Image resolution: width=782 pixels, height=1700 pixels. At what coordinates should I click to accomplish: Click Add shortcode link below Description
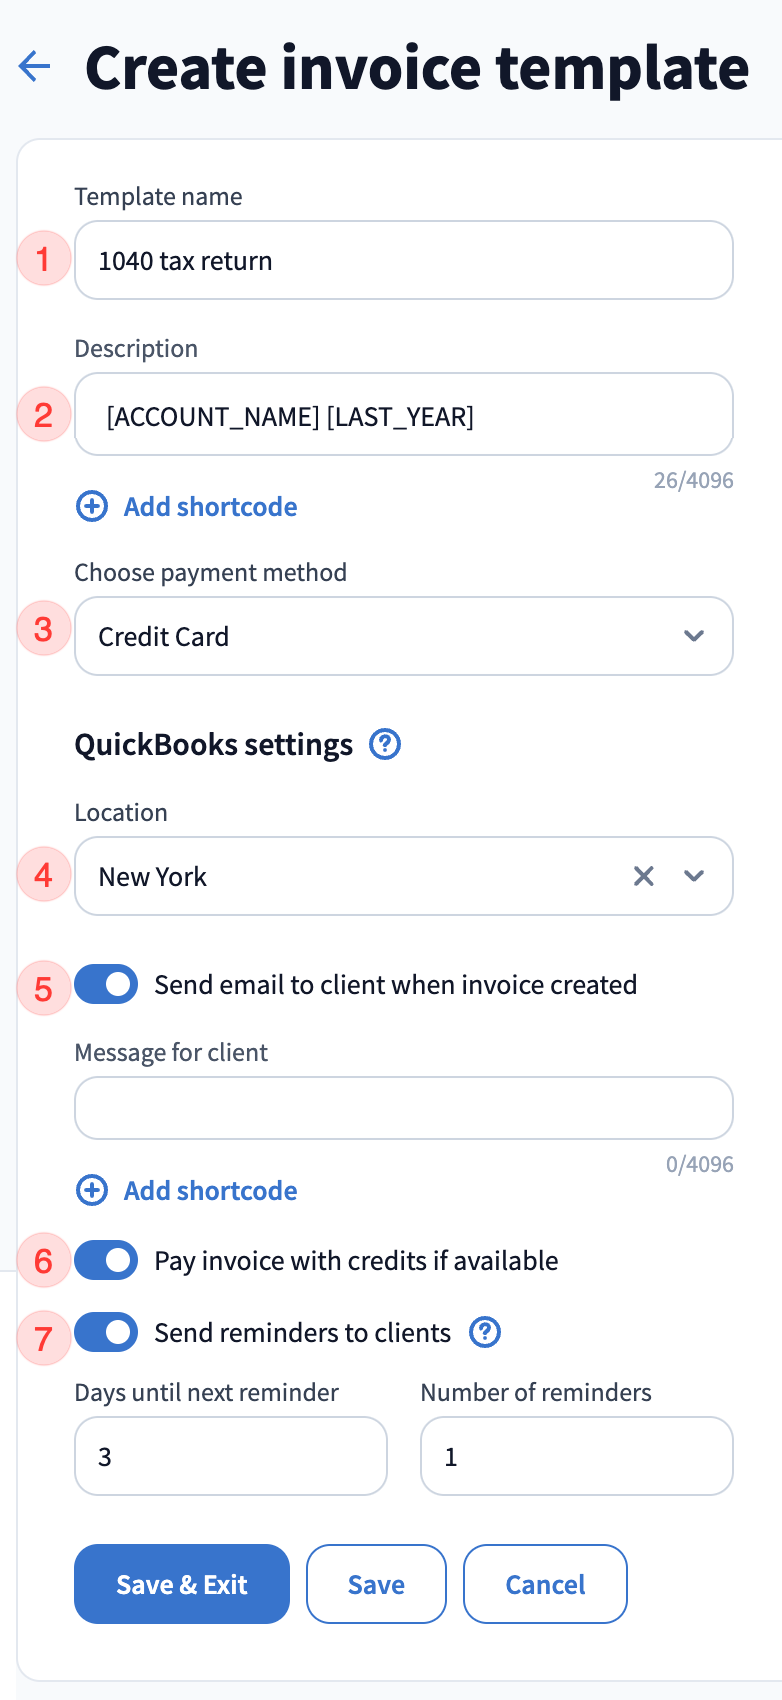[x=210, y=506]
